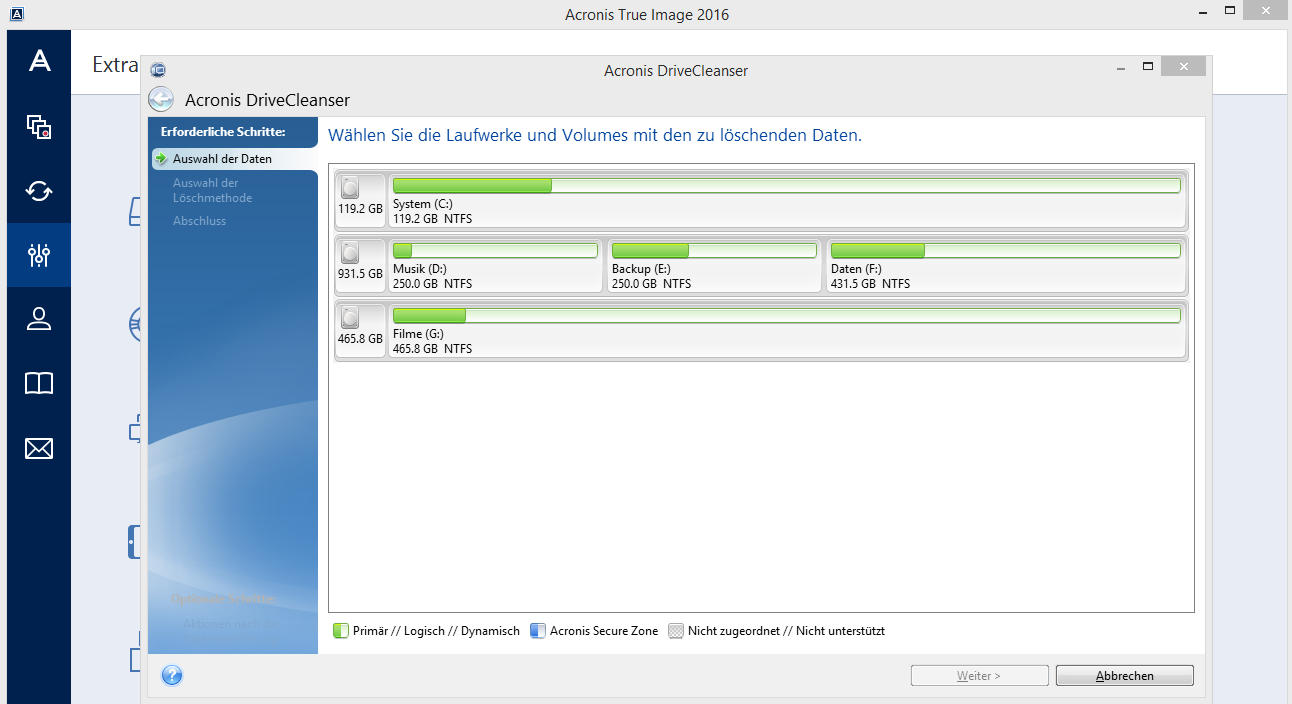Image resolution: width=1292 pixels, height=704 pixels.
Task: Open the Help book icon in the sidebar
Action: 39,383
